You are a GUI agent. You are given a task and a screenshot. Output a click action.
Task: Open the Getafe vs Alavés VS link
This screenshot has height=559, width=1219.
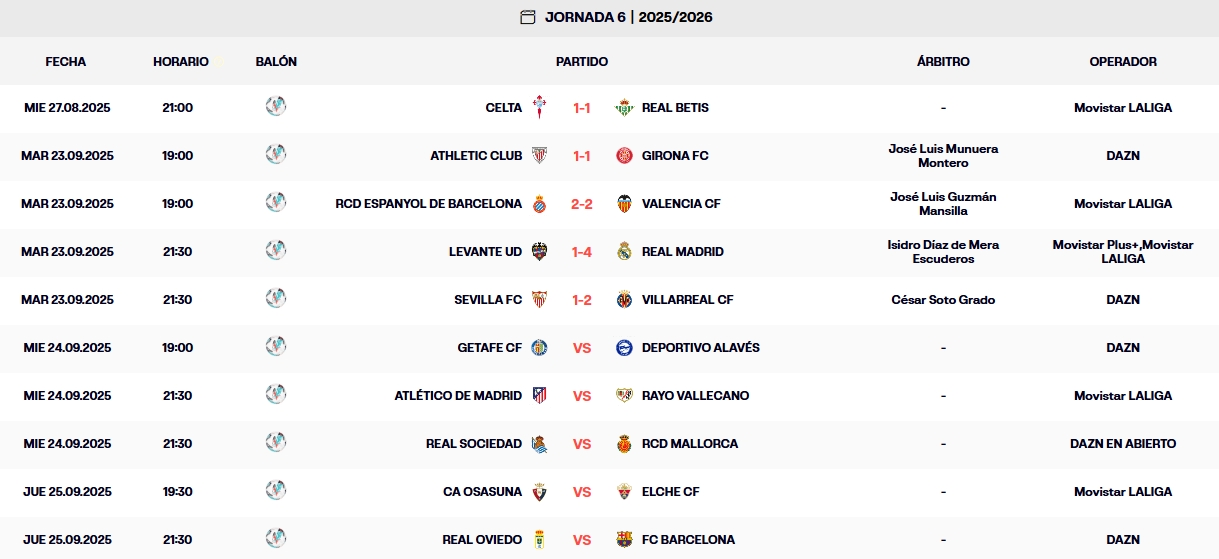click(x=582, y=347)
